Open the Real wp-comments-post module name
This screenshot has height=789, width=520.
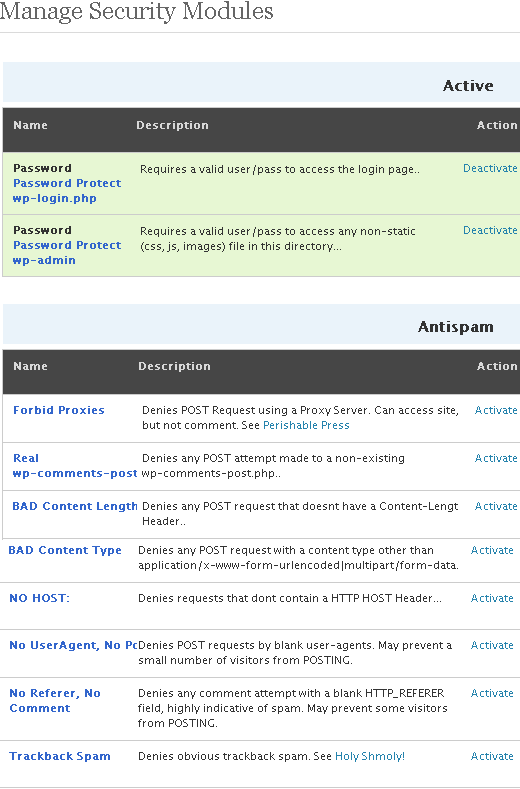coord(75,466)
